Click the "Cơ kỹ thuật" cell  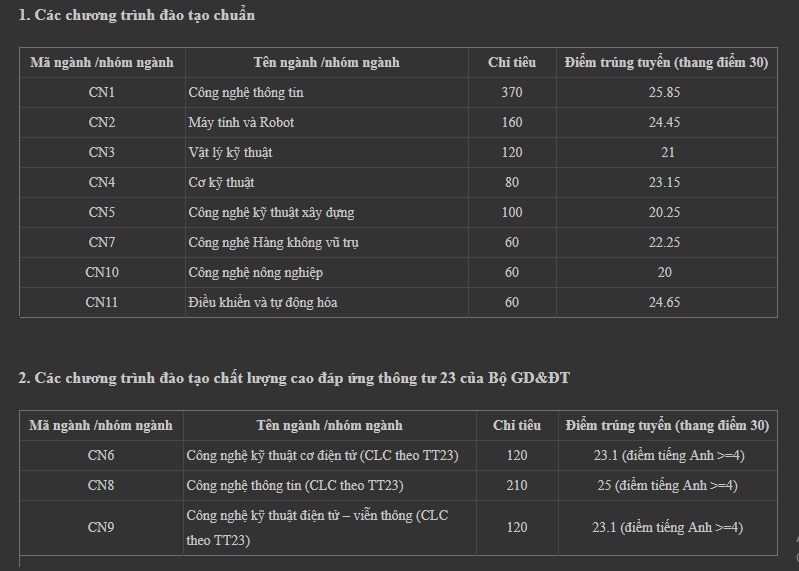coord(221,183)
